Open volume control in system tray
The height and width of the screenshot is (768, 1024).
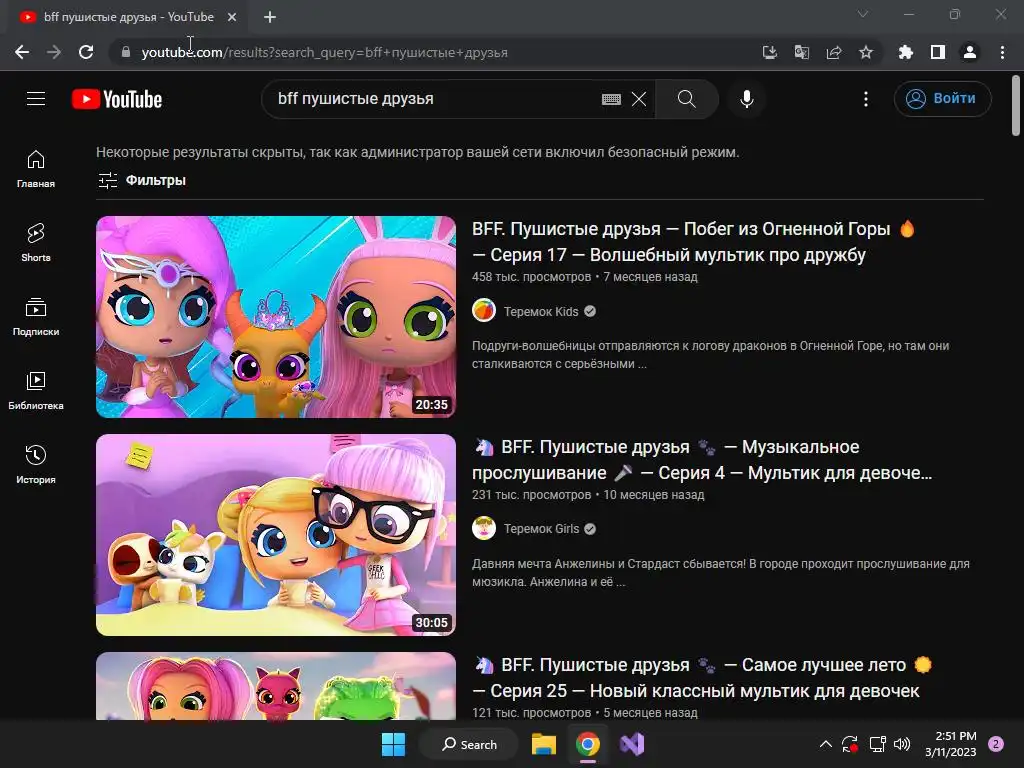pos(902,744)
